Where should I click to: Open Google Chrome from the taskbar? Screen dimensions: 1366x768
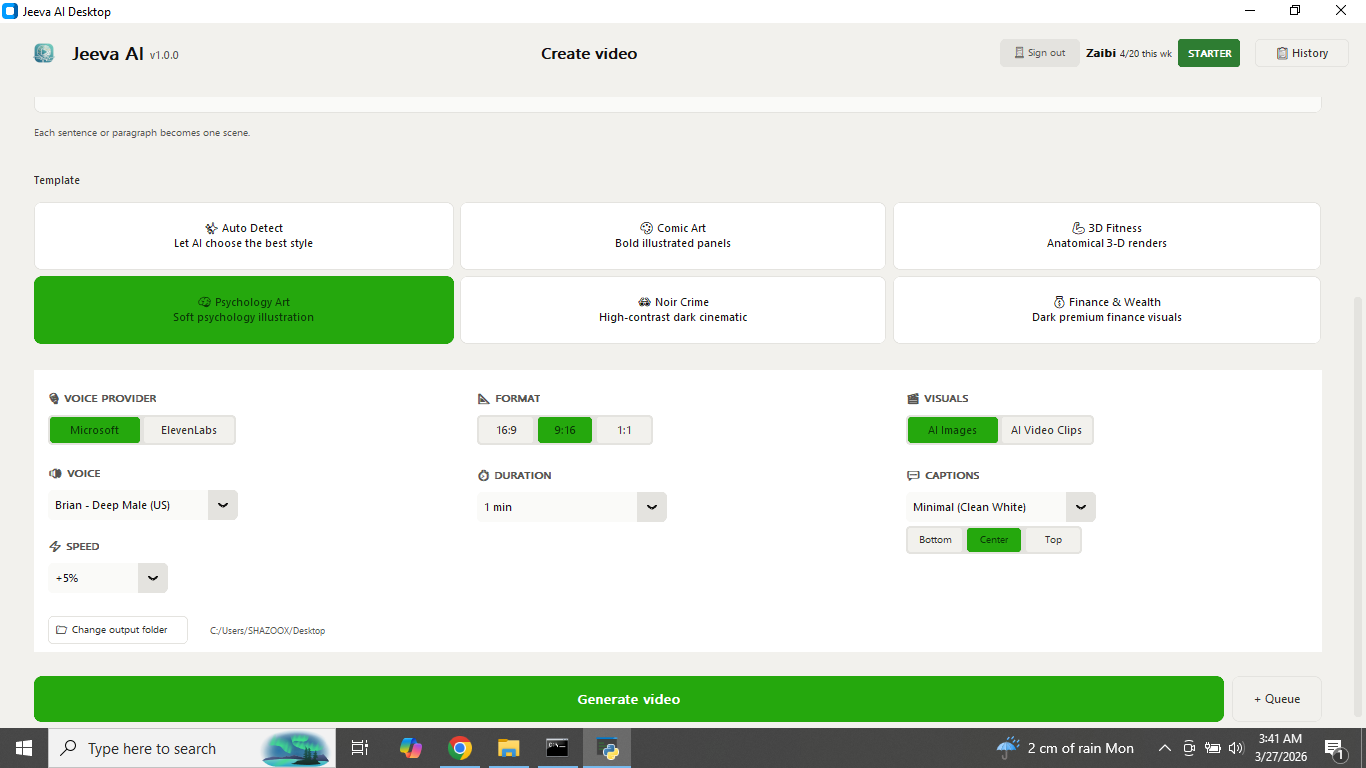pos(460,748)
